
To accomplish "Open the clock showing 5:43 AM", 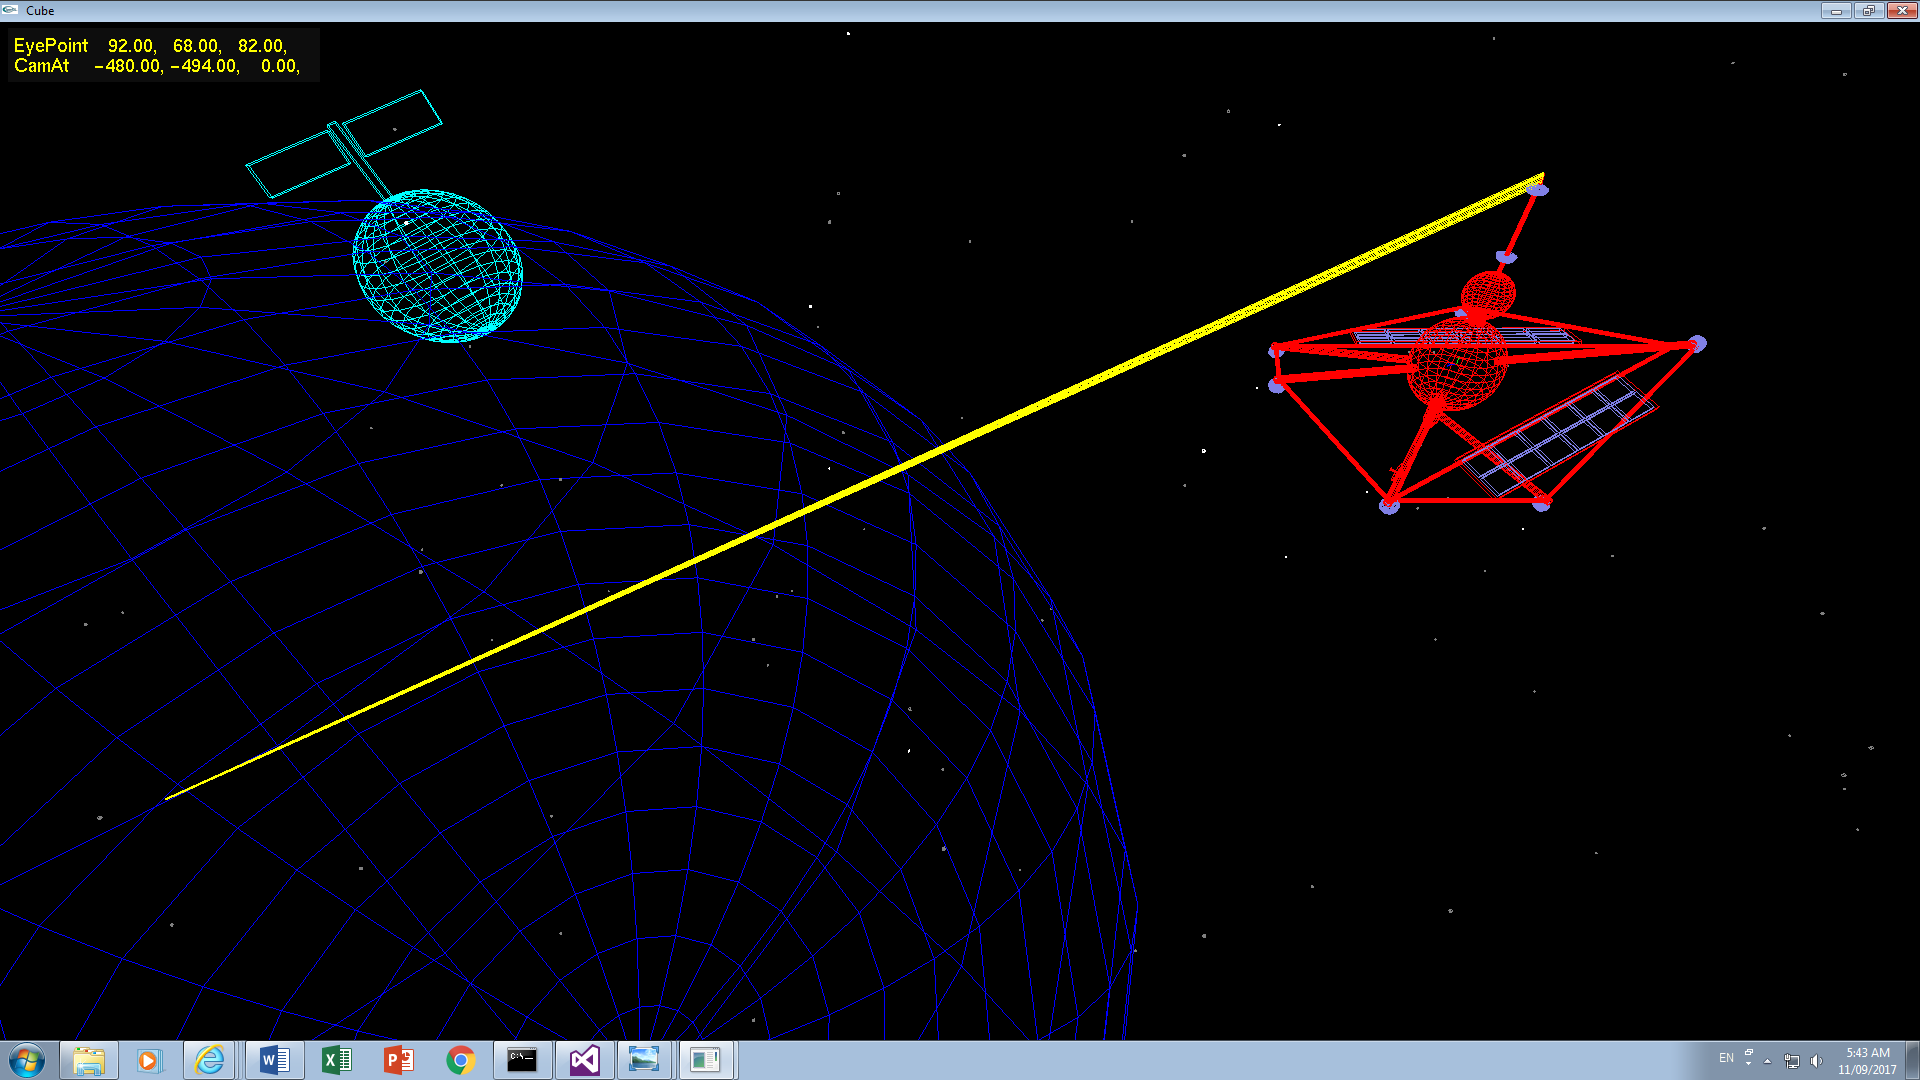I will (x=1867, y=1061).
